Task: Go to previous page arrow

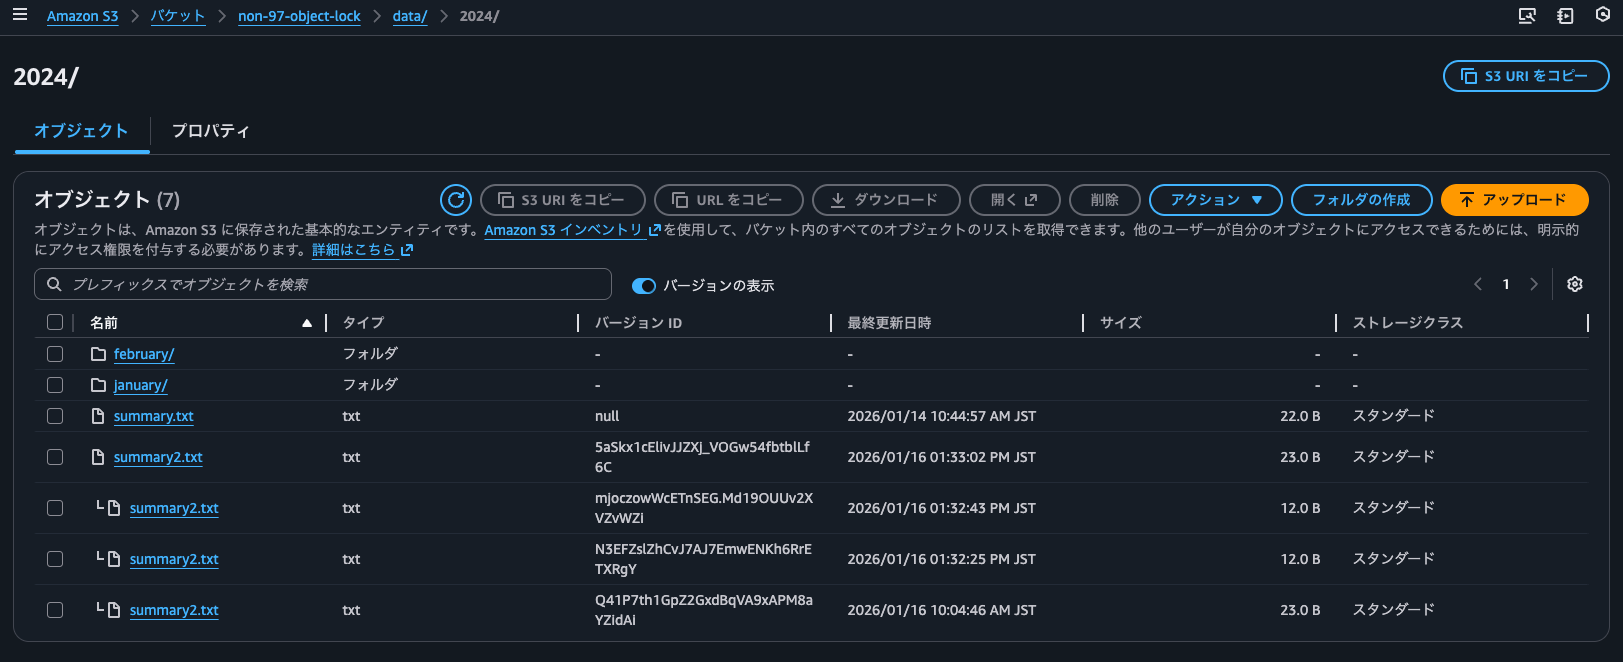Action: pyautogui.click(x=1478, y=284)
